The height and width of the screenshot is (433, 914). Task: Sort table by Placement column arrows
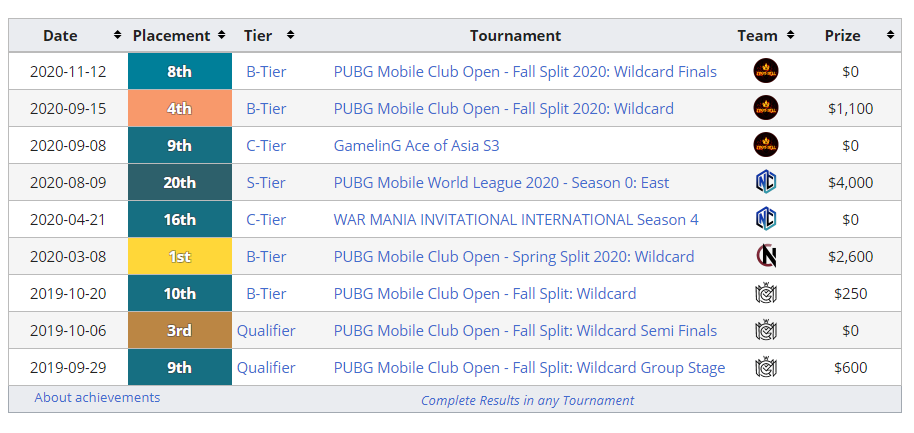point(221,35)
